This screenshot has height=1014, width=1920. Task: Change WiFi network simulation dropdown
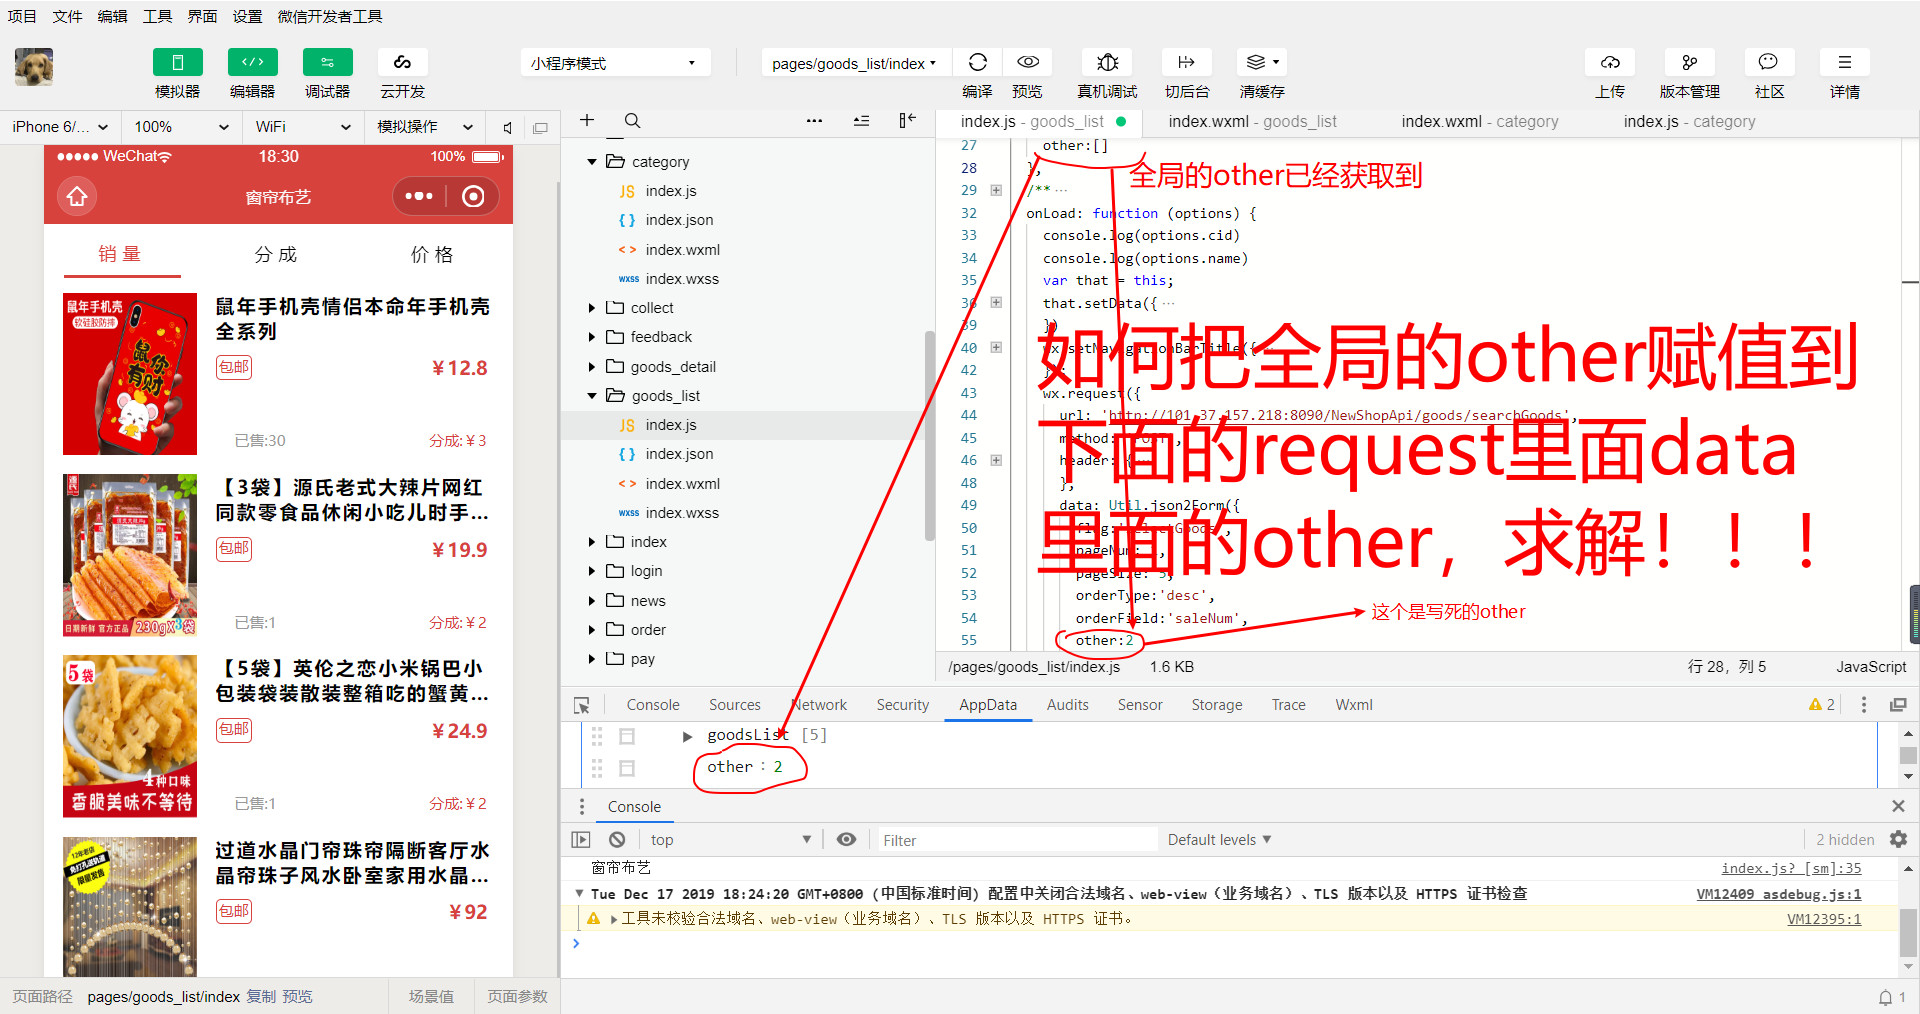pos(302,127)
